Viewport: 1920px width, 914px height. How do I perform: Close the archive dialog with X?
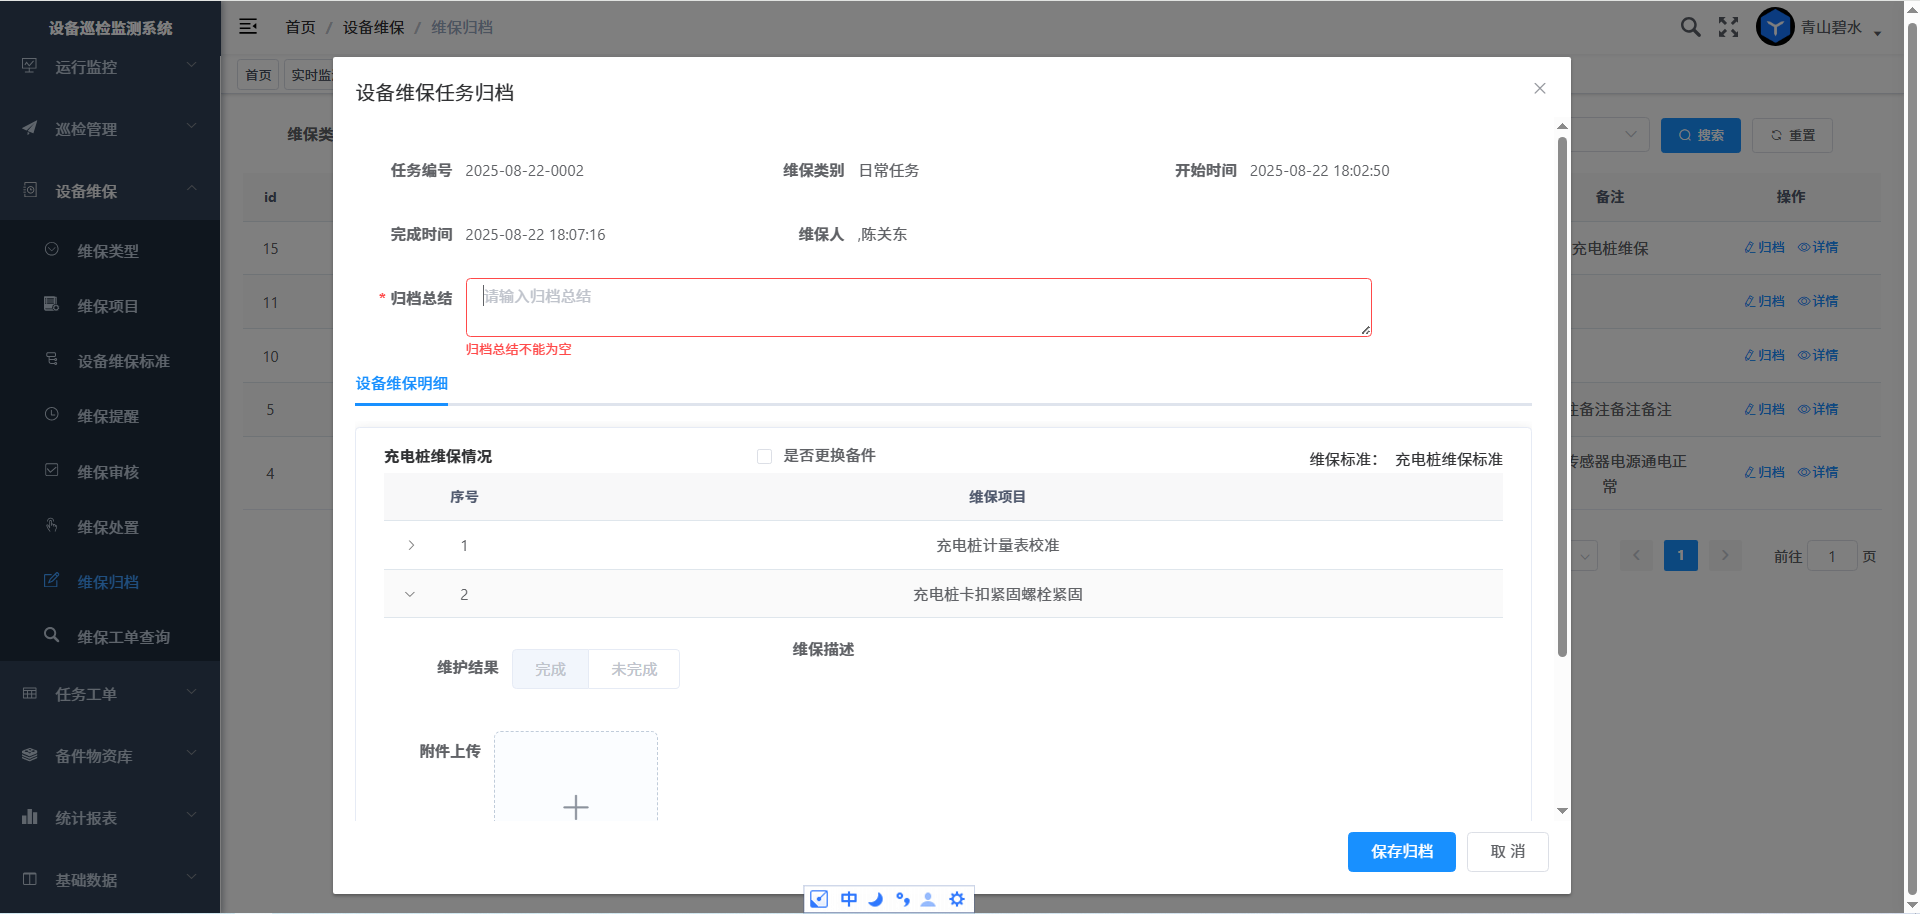[1540, 89]
